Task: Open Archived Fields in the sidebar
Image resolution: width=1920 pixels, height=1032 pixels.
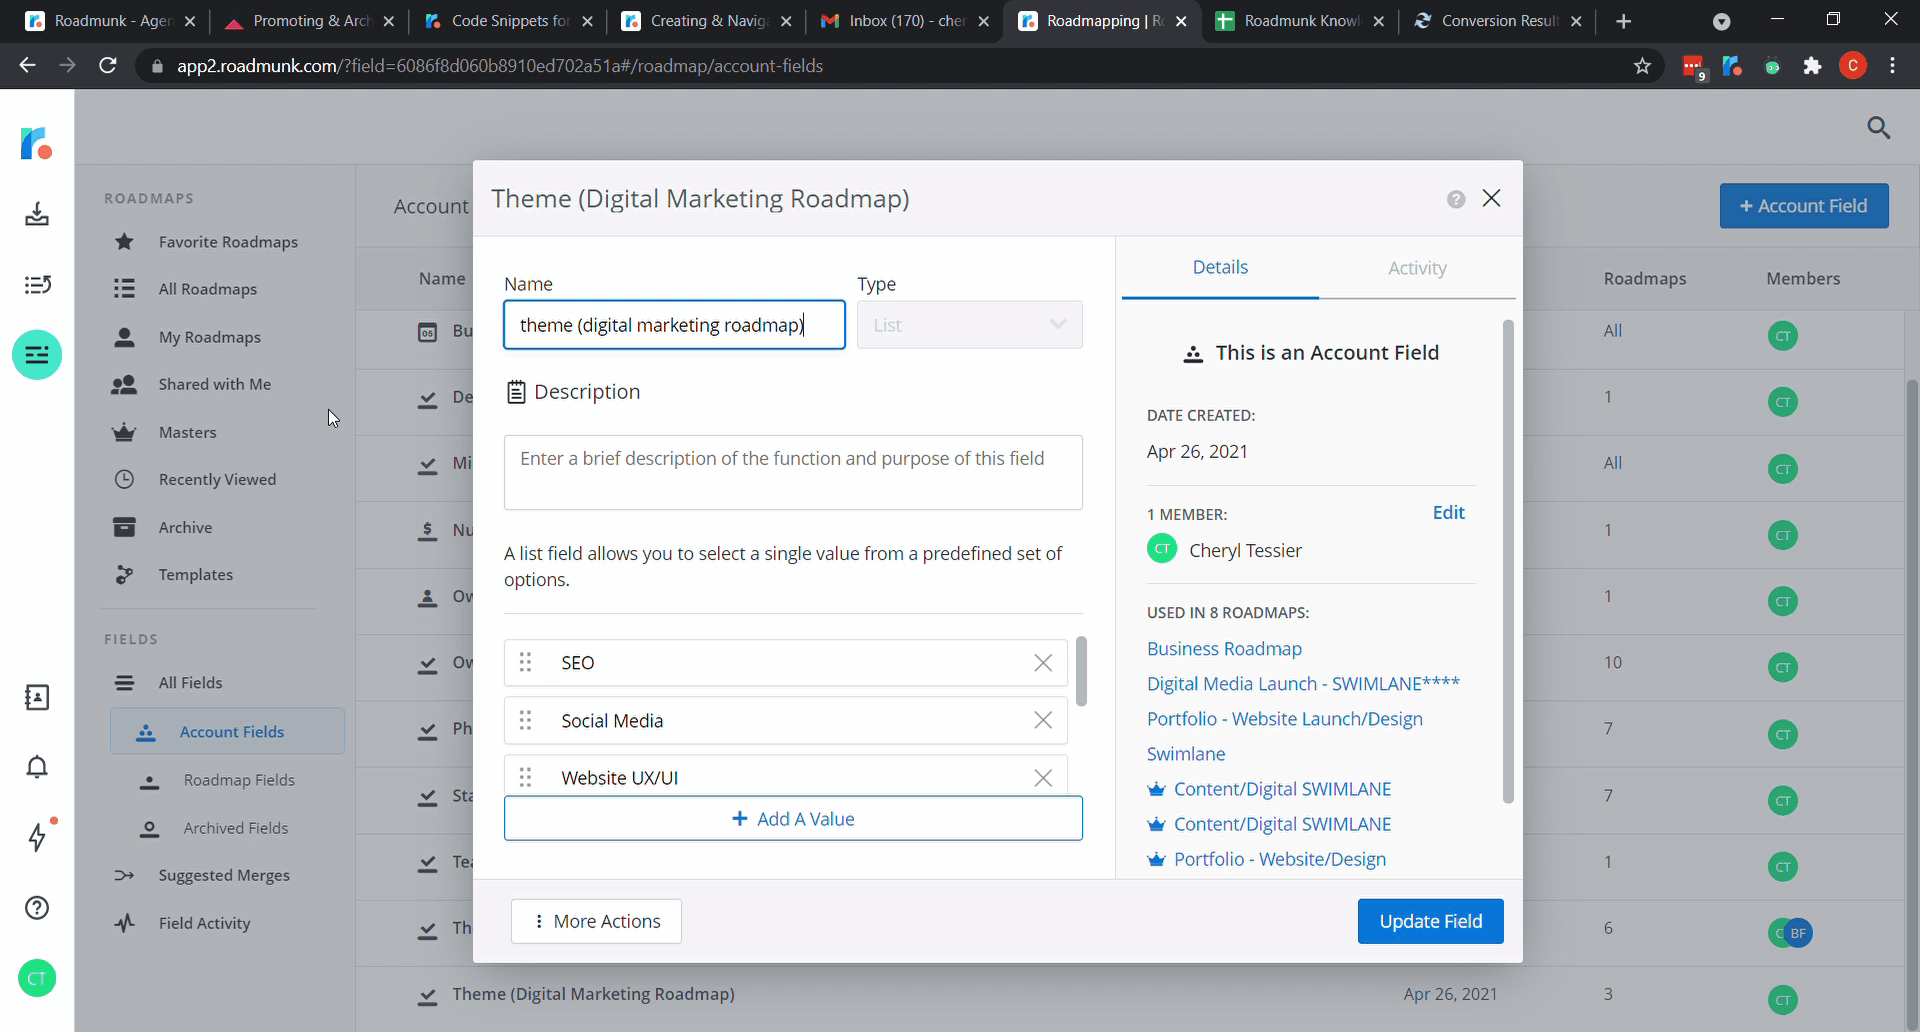Action: 235,828
